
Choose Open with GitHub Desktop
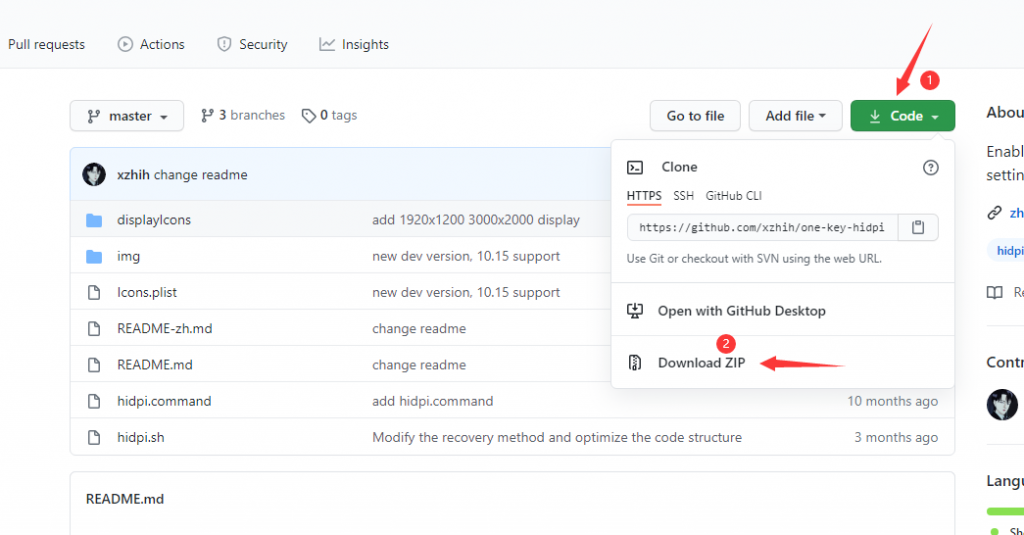741,311
